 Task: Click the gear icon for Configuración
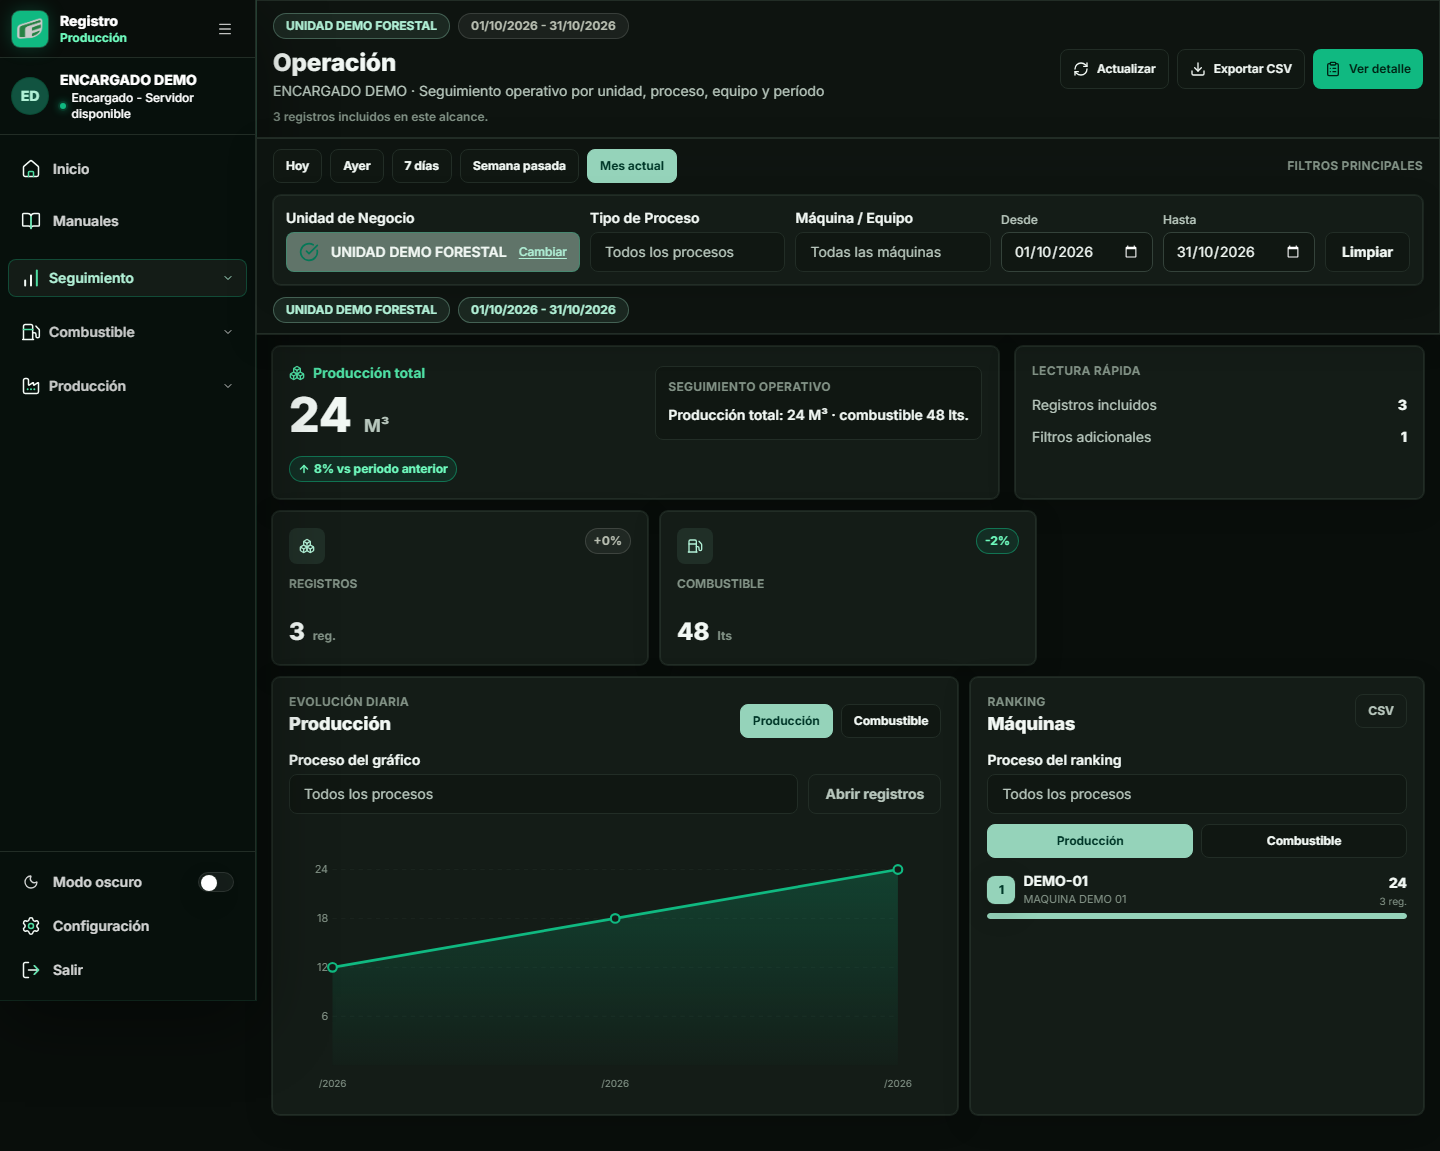pos(31,926)
